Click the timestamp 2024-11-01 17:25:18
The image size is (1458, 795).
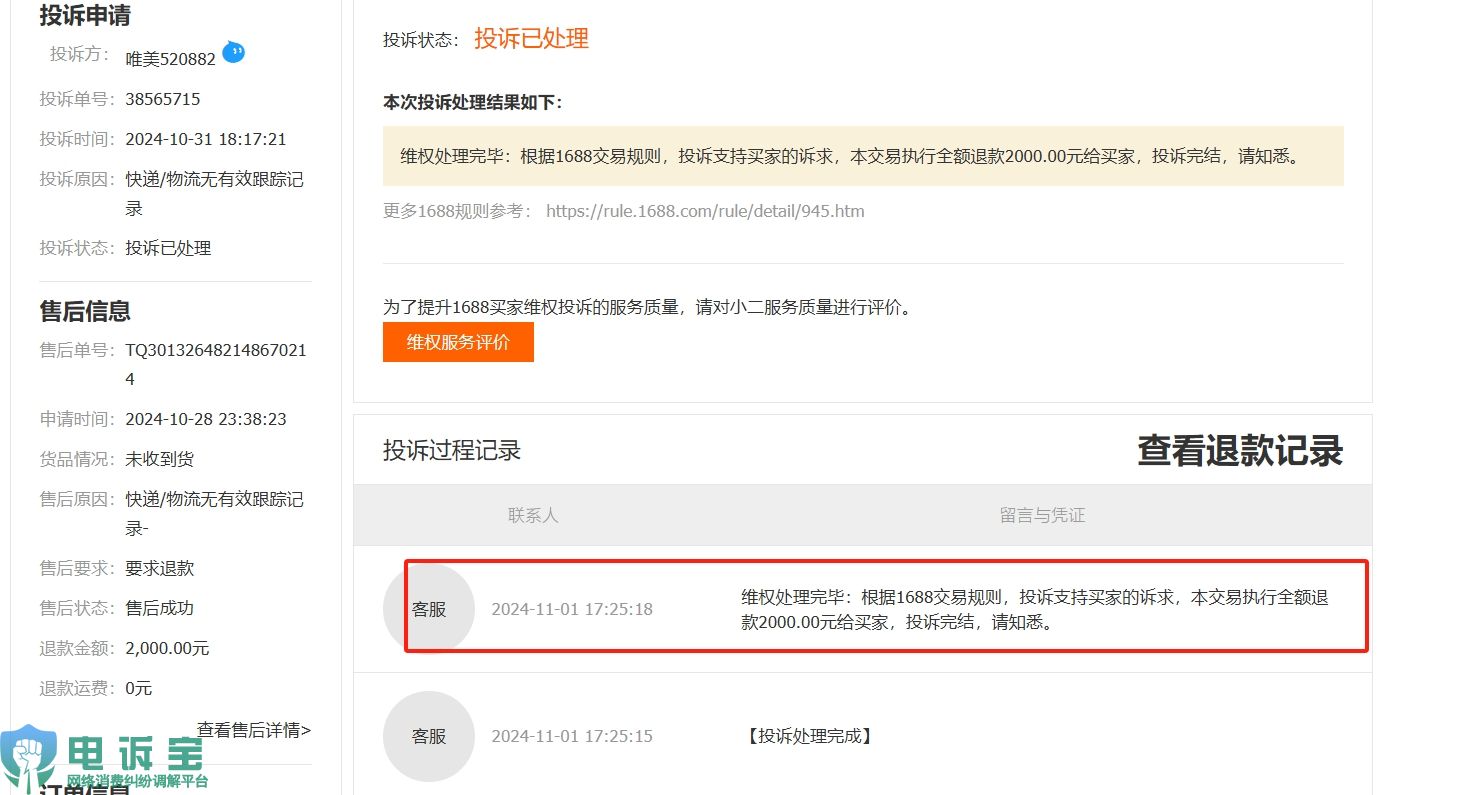(572, 609)
